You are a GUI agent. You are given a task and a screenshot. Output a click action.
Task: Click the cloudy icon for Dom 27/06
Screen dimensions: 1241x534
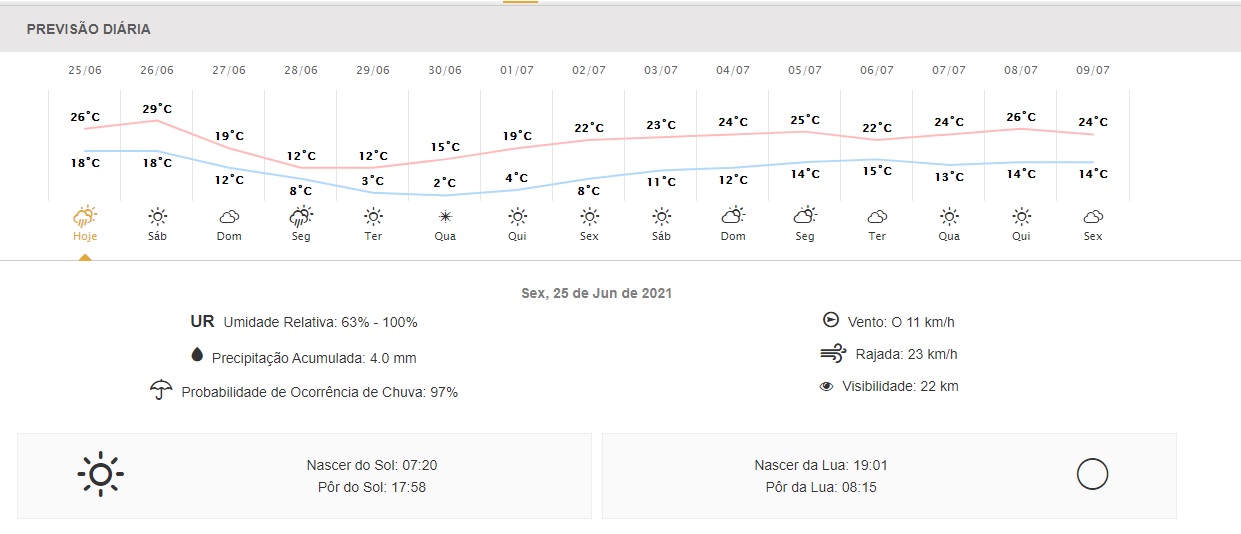coord(229,216)
